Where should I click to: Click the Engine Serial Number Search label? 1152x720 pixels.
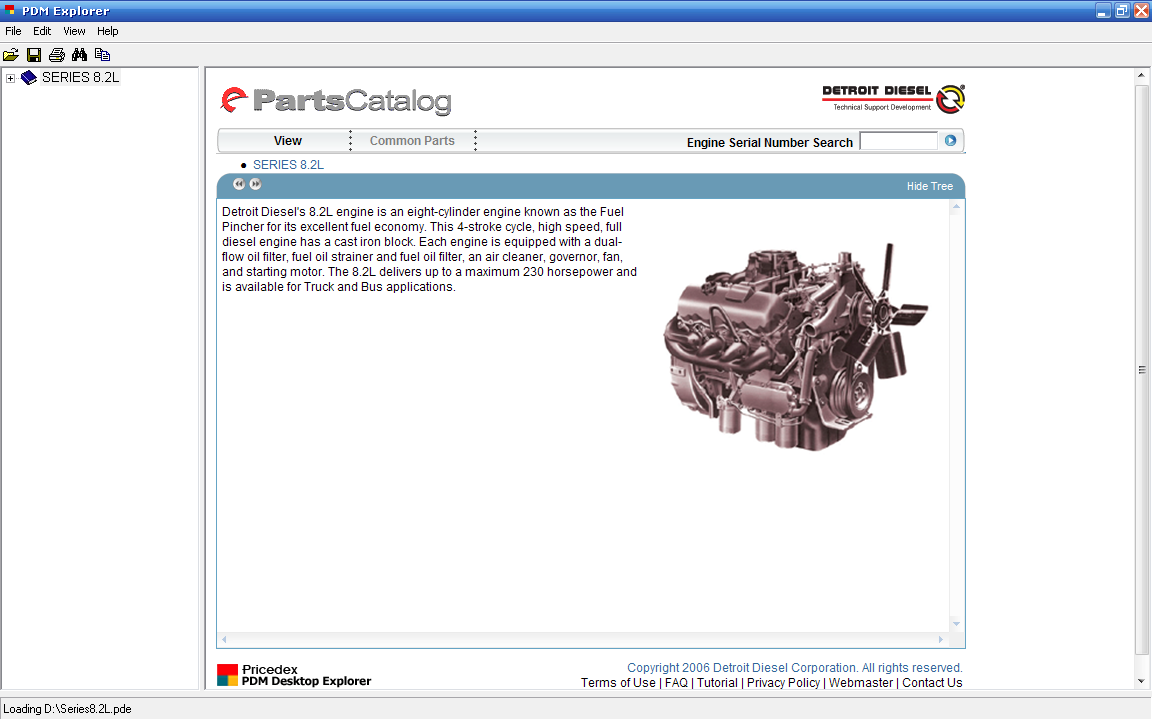pyautogui.click(x=769, y=143)
